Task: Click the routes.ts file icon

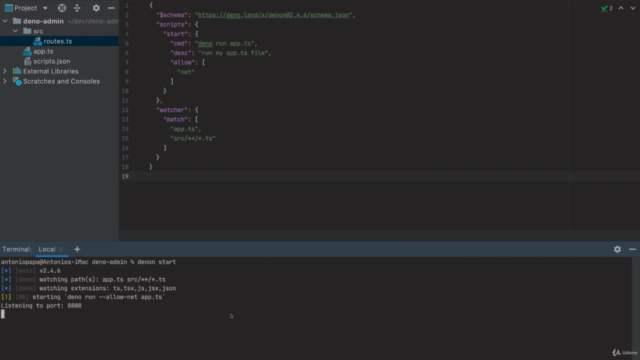Action: pos(38,41)
